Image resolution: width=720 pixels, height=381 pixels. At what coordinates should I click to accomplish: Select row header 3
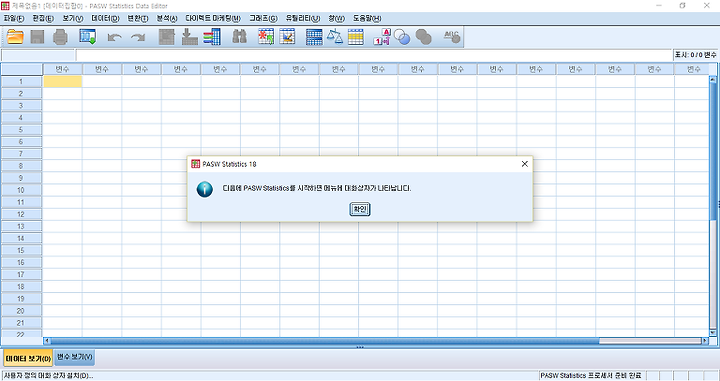point(21,106)
